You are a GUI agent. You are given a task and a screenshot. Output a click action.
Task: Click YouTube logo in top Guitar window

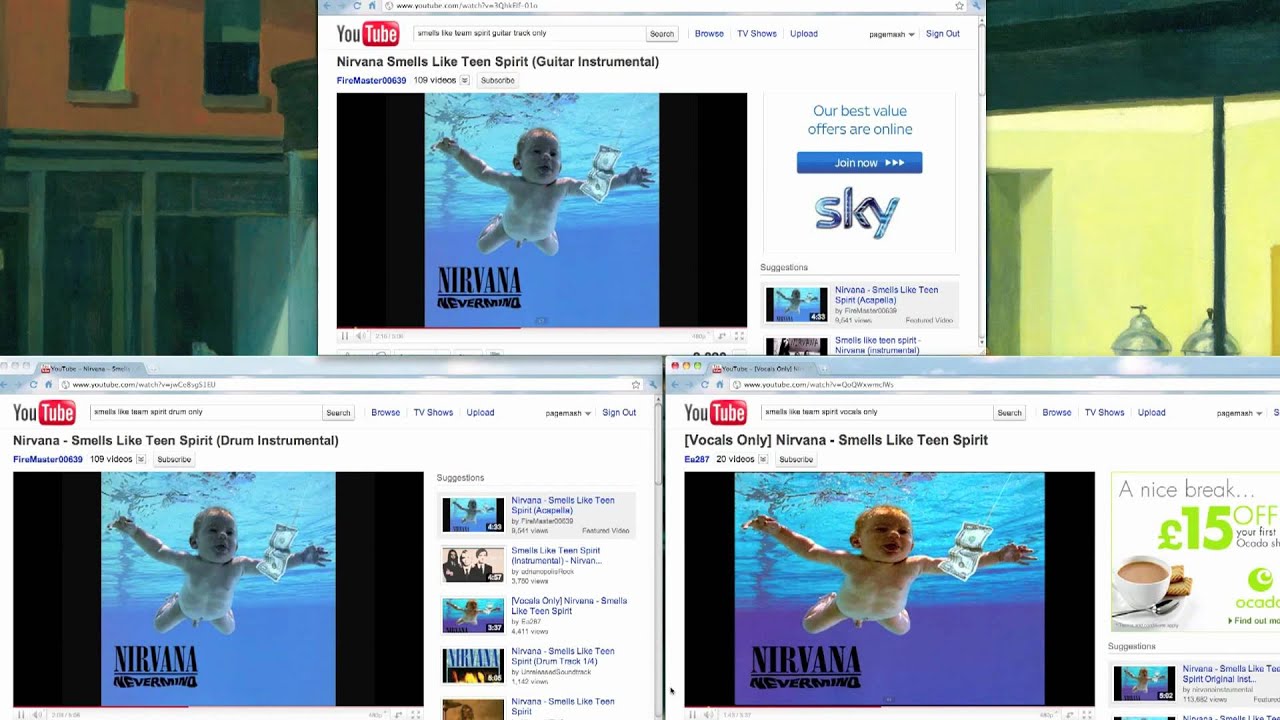pos(367,34)
